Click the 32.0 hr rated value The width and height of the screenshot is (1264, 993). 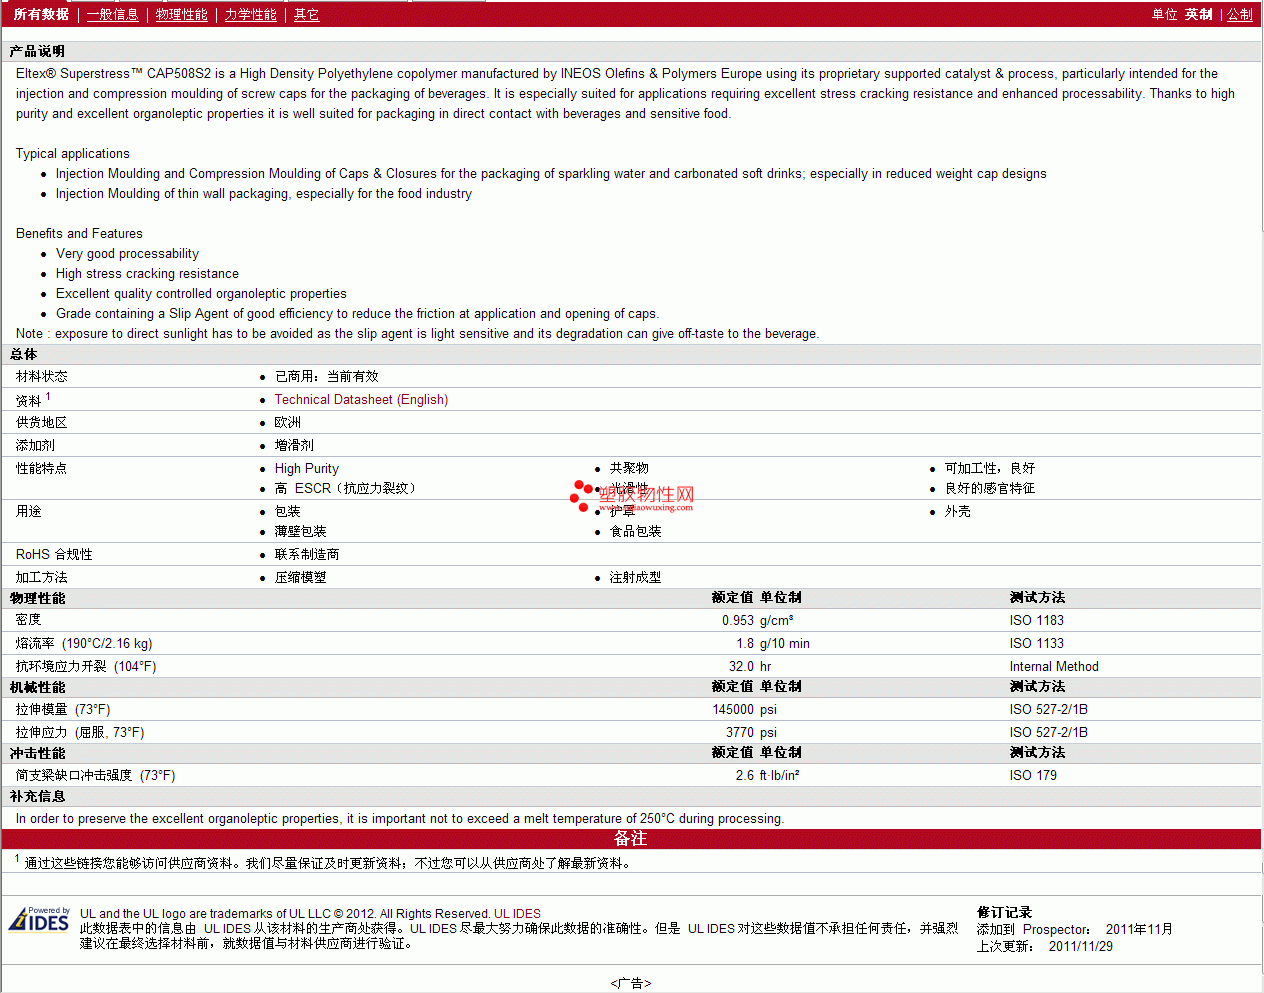(x=750, y=666)
